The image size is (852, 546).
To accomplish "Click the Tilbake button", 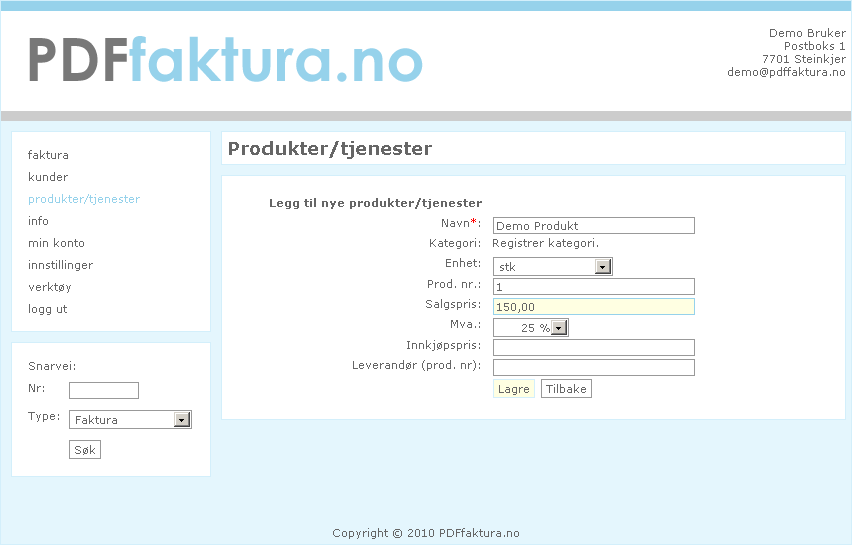I will (x=566, y=389).
